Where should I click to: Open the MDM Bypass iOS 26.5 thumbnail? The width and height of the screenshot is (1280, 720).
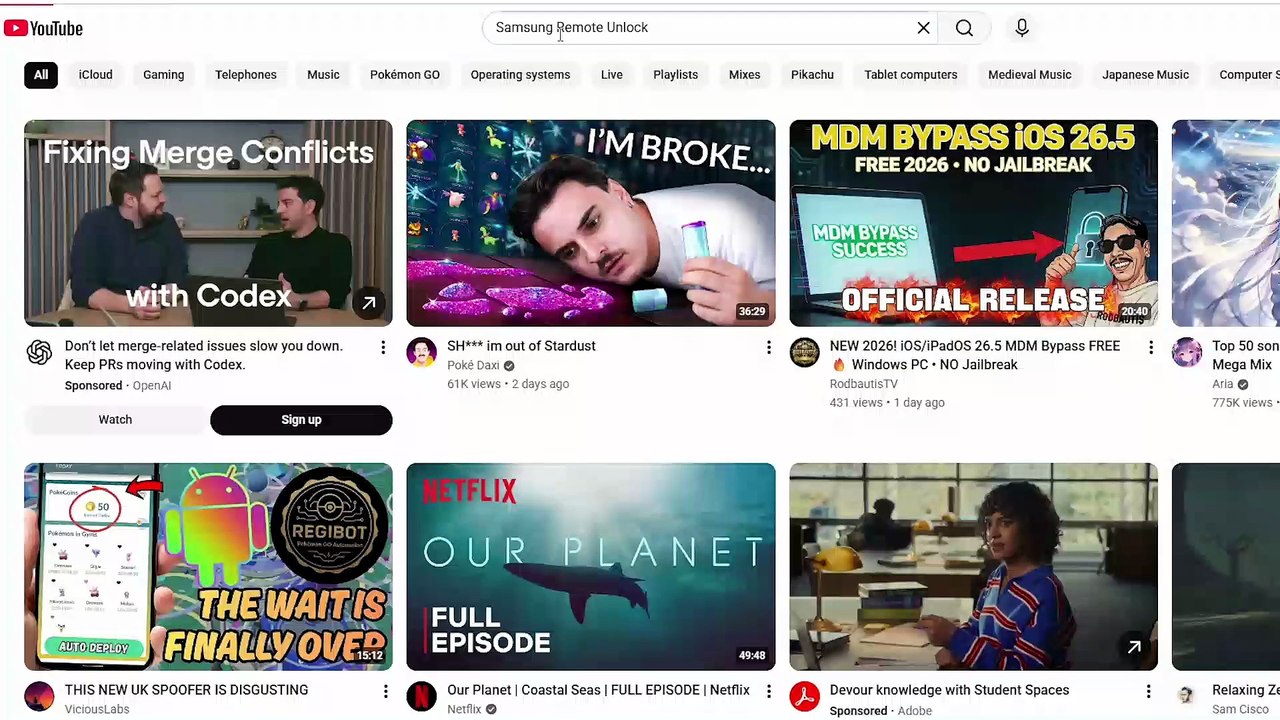click(974, 223)
